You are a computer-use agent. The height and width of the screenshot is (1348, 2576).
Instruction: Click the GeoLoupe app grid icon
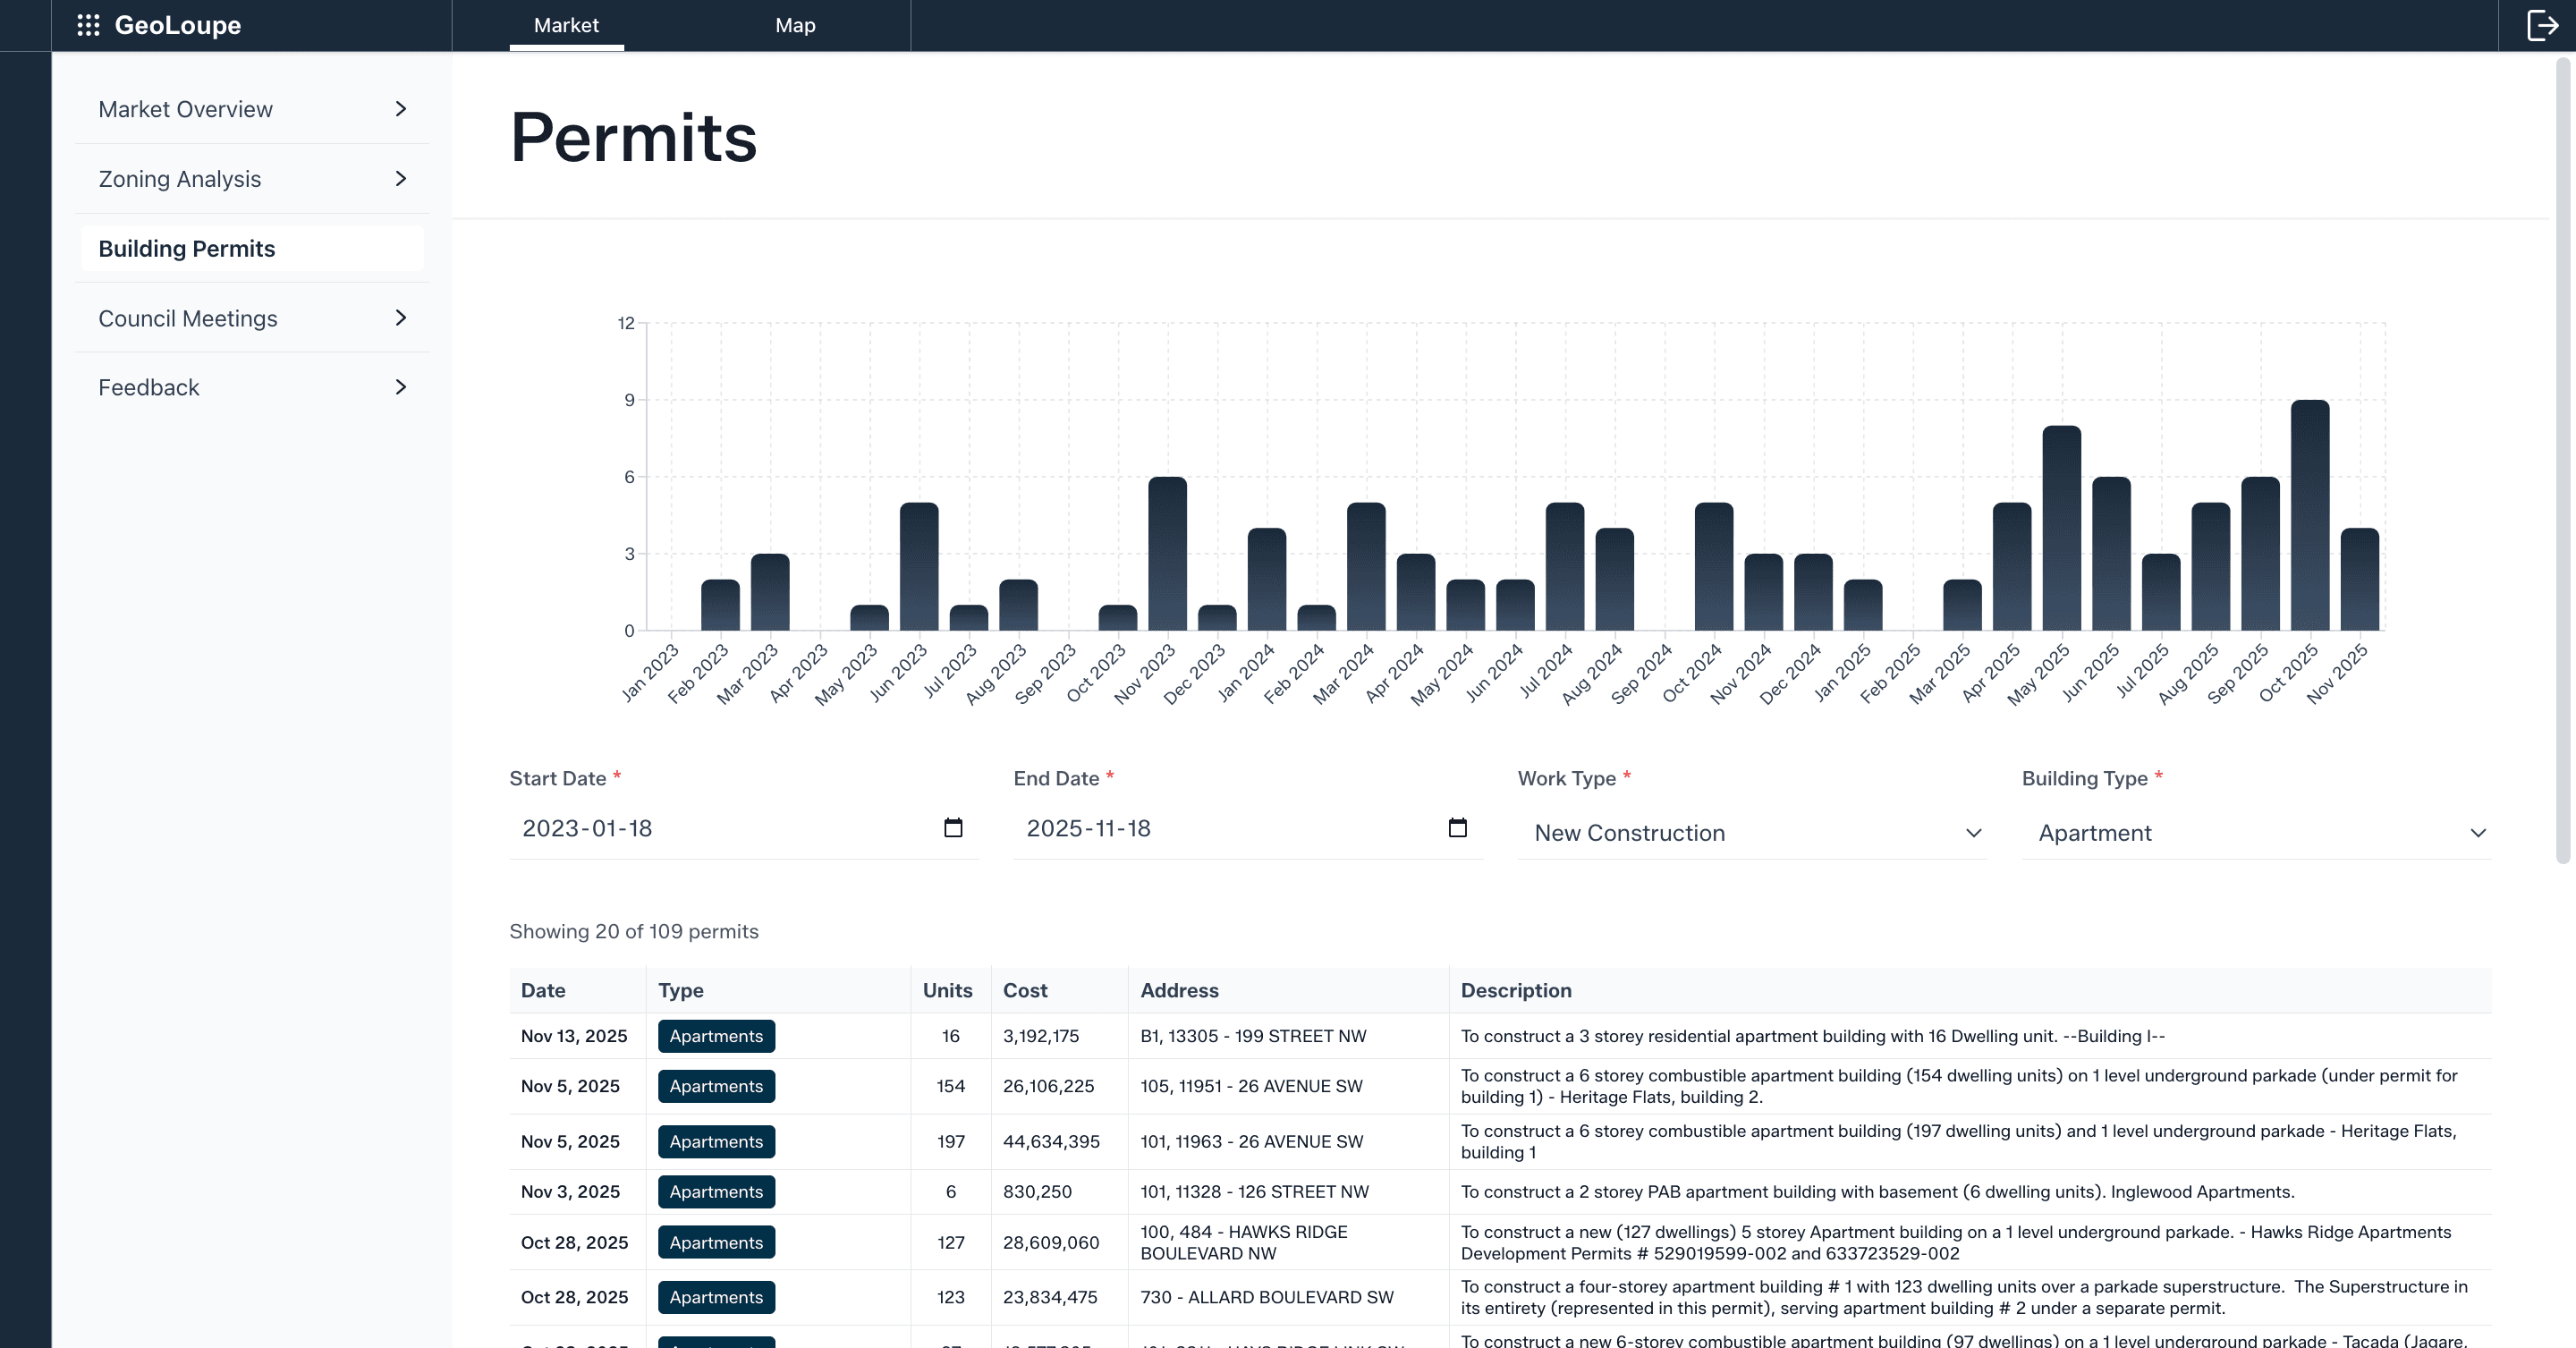click(89, 25)
